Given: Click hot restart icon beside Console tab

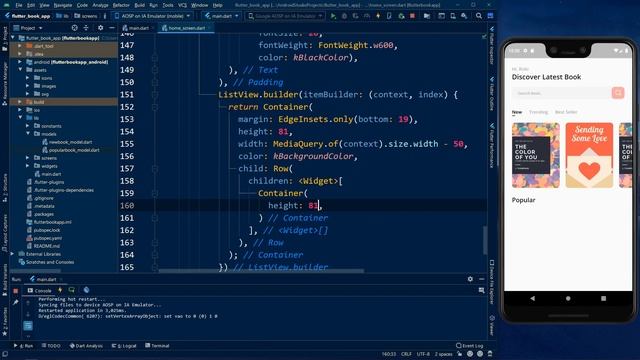Looking at the screenshot, I should (71, 290).
